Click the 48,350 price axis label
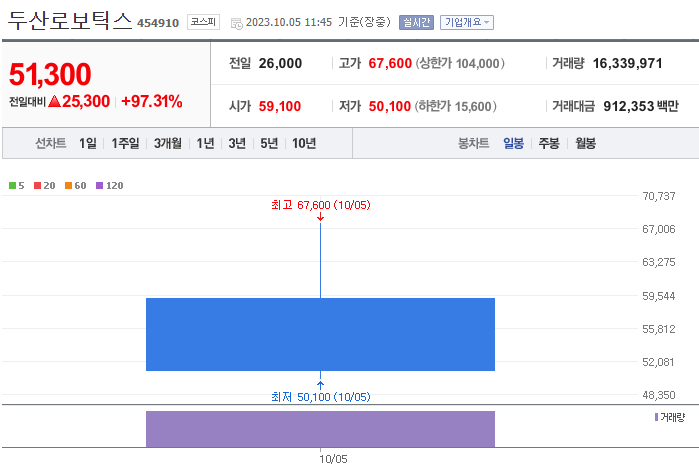The image size is (699, 470). tap(659, 395)
